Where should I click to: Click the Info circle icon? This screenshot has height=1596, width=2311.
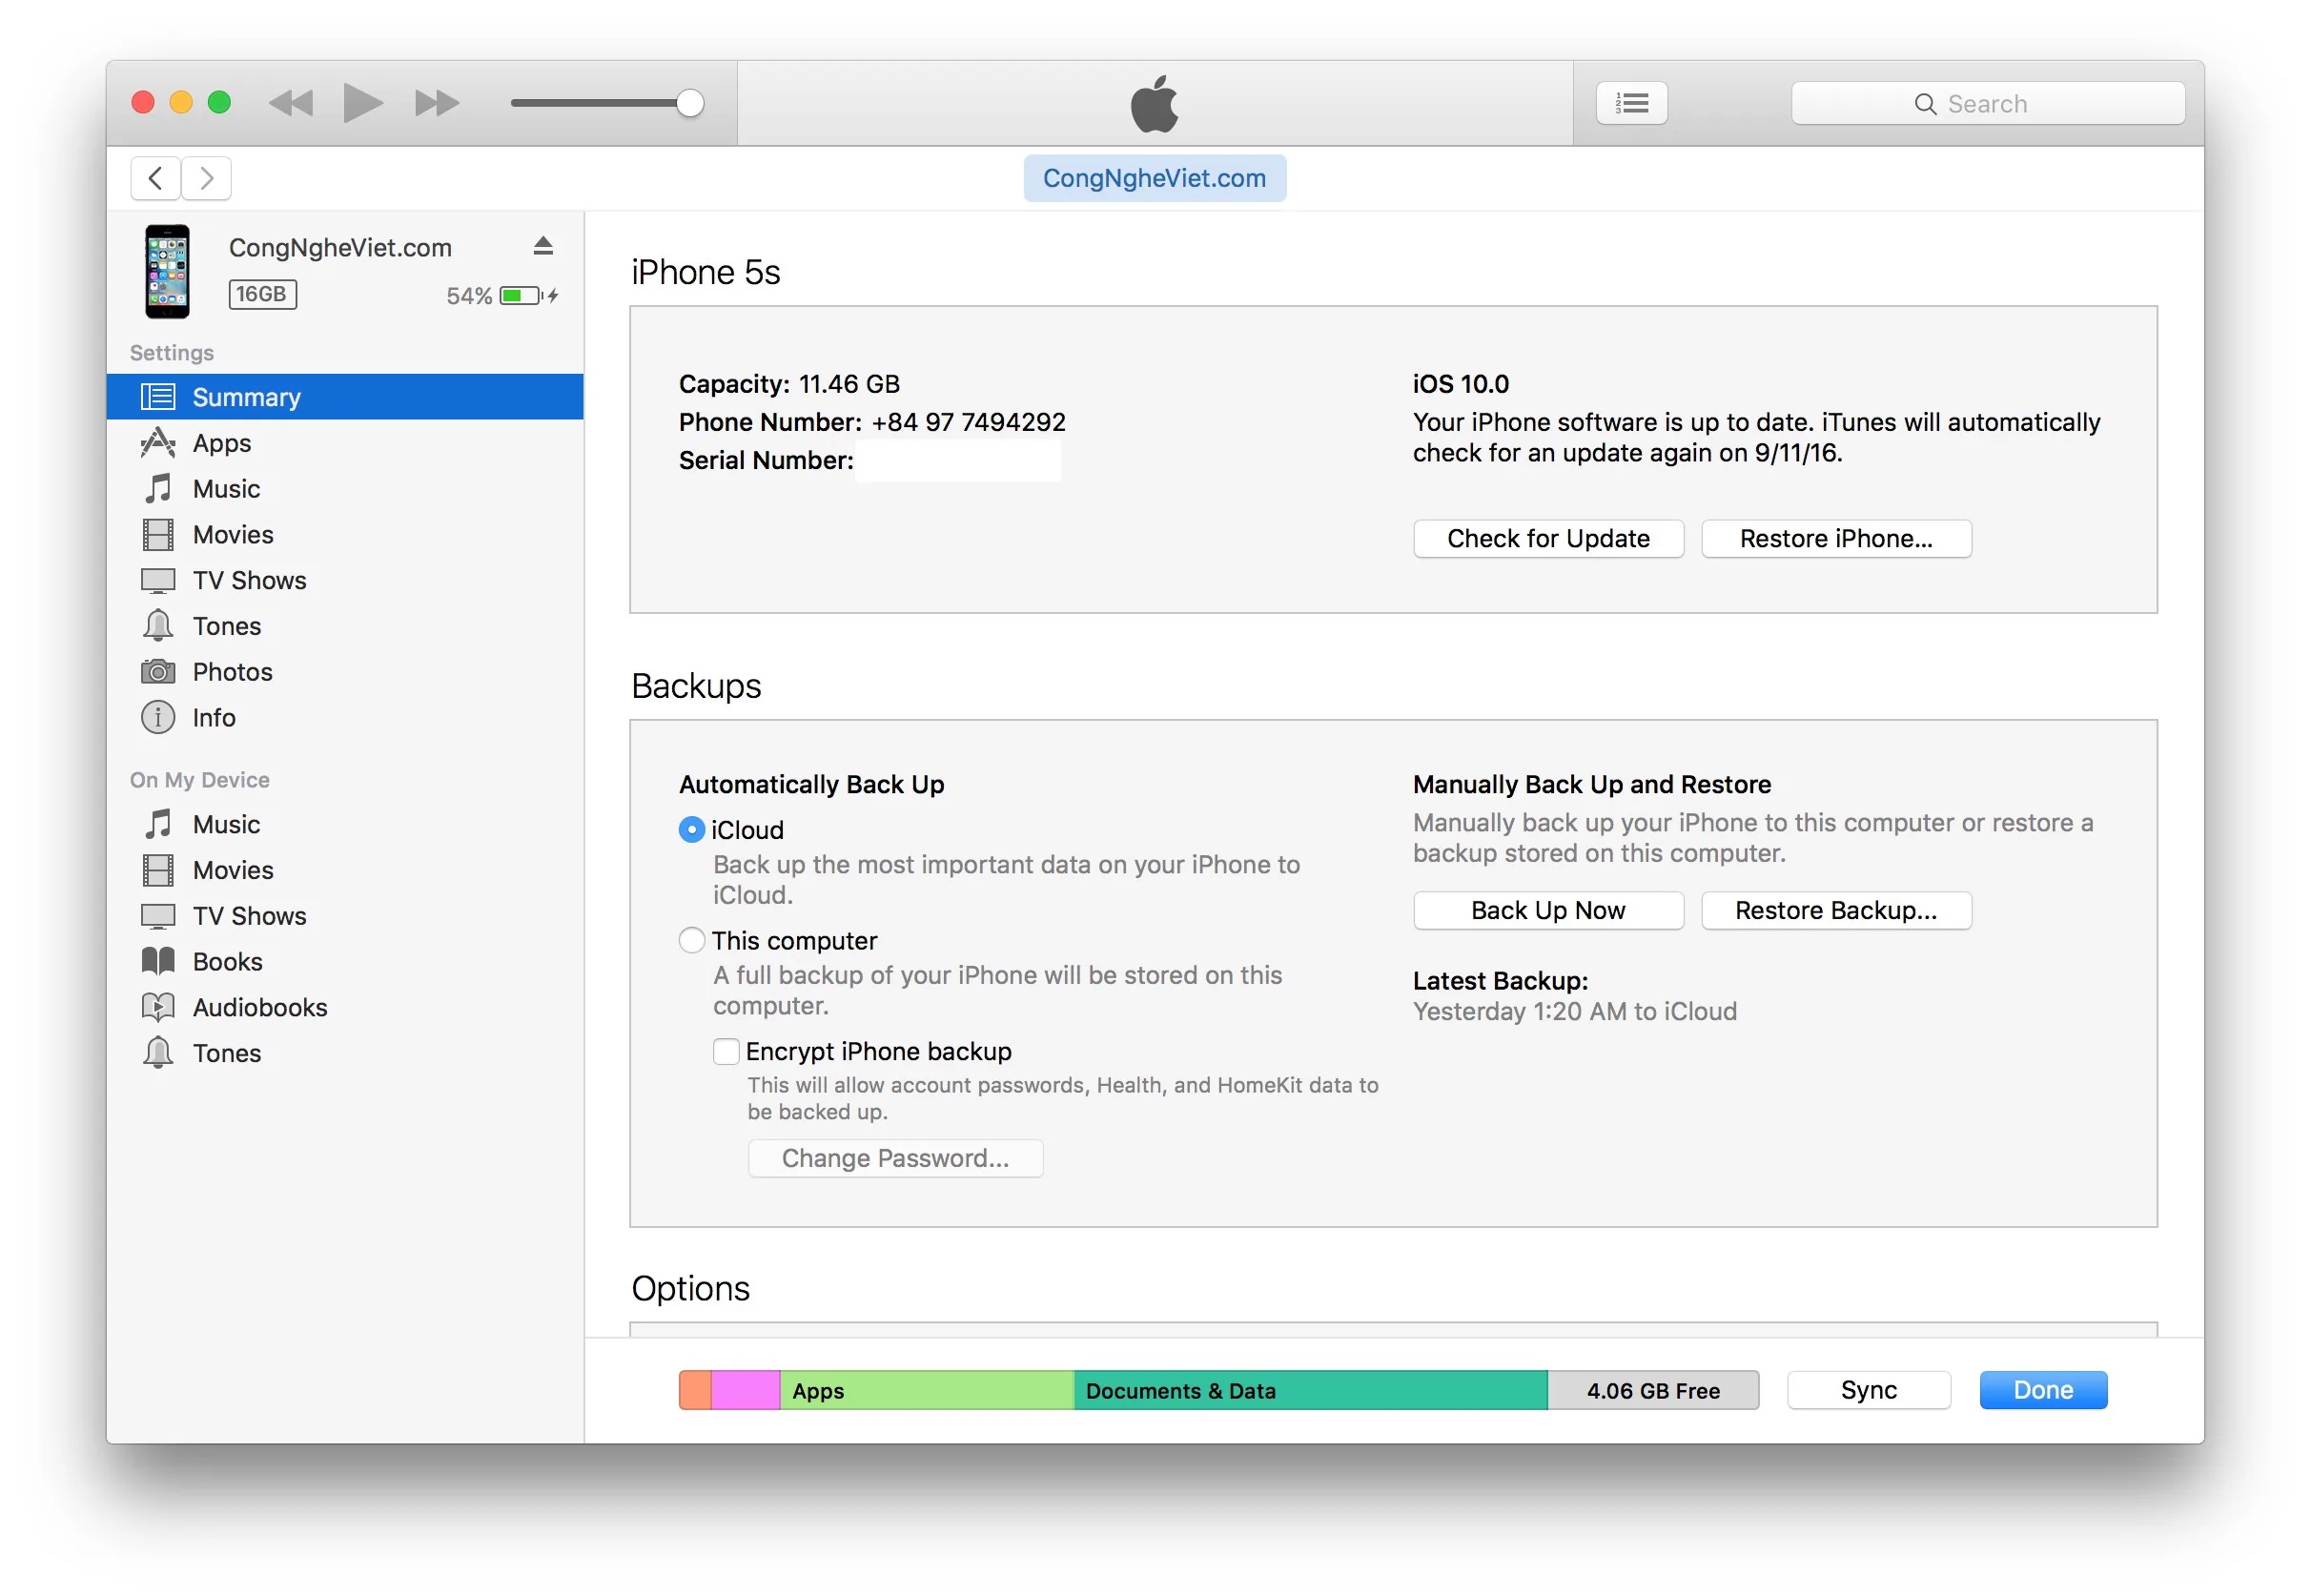click(x=158, y=718)
